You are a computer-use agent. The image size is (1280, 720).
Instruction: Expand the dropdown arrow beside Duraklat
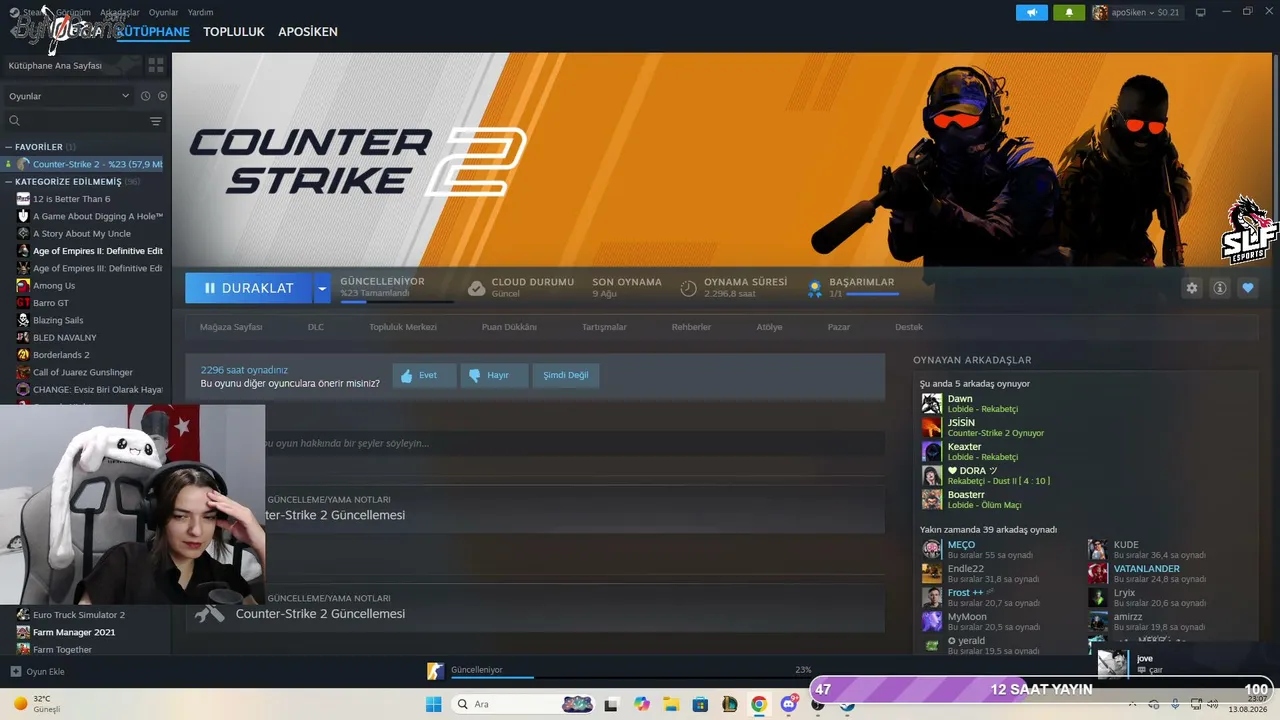322,288
